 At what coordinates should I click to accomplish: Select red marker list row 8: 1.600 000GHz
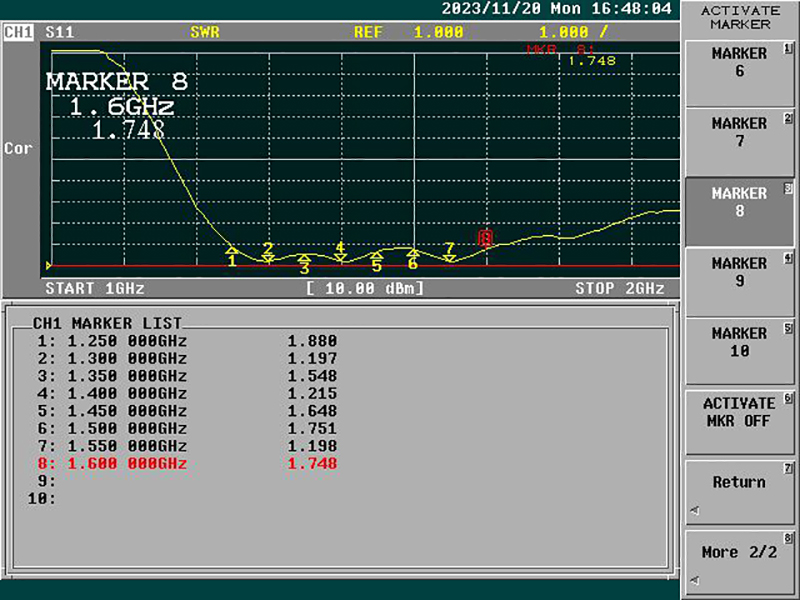click(x=187, y=463)
